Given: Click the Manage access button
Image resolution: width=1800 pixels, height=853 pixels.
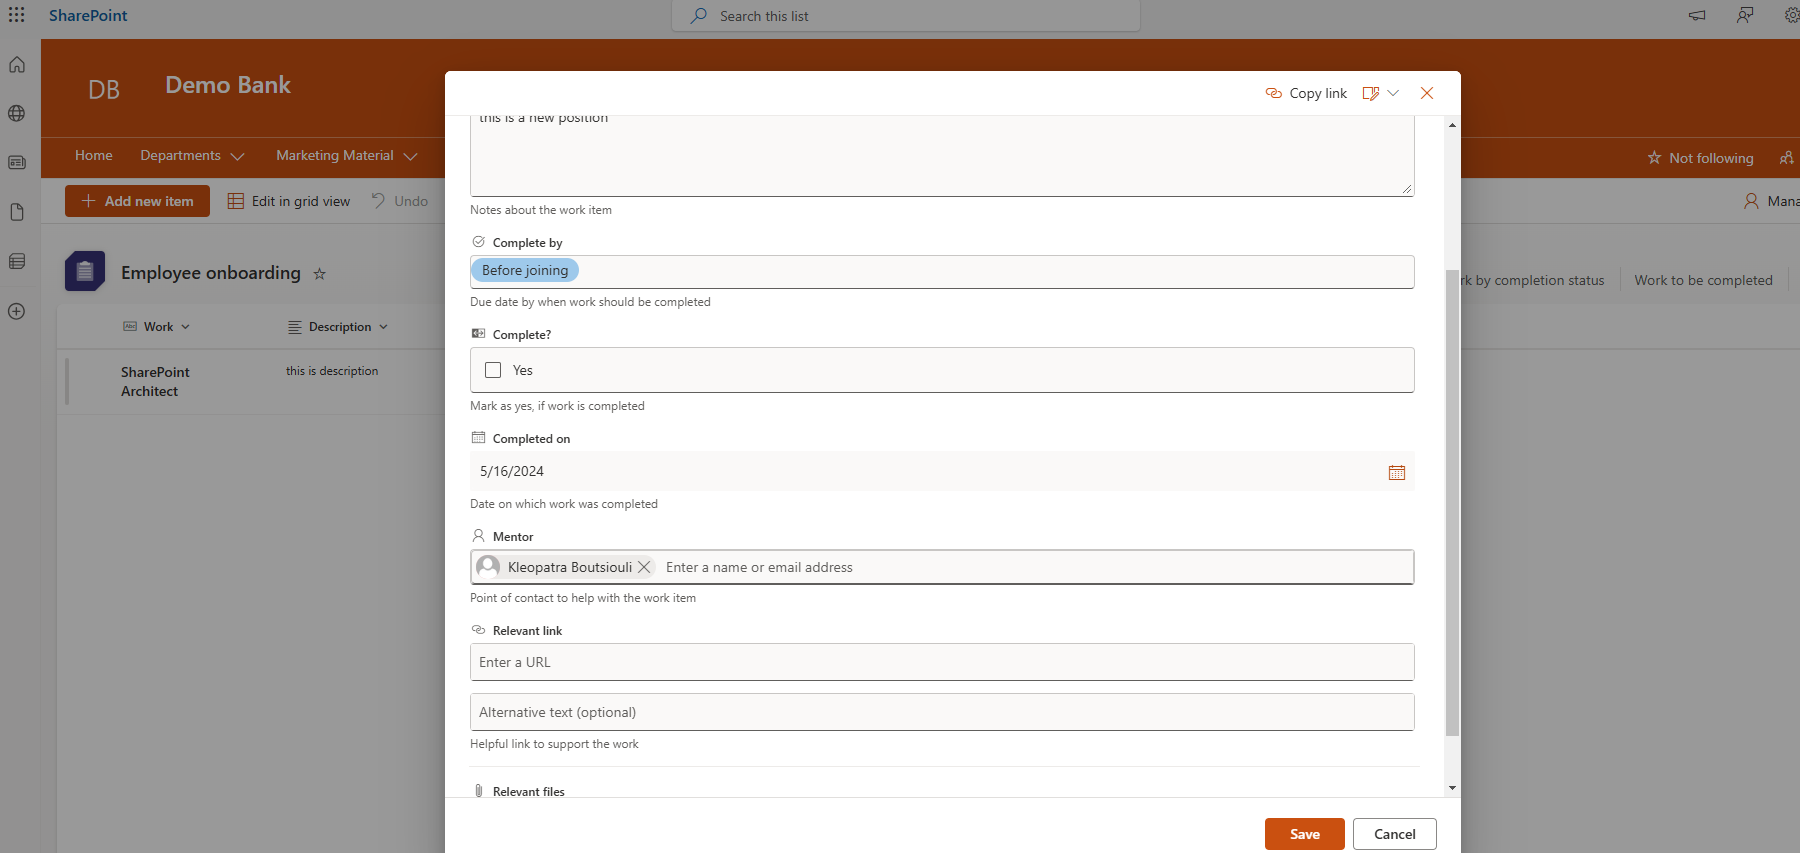Looking at the screenshot, I should coord(1771,201).
